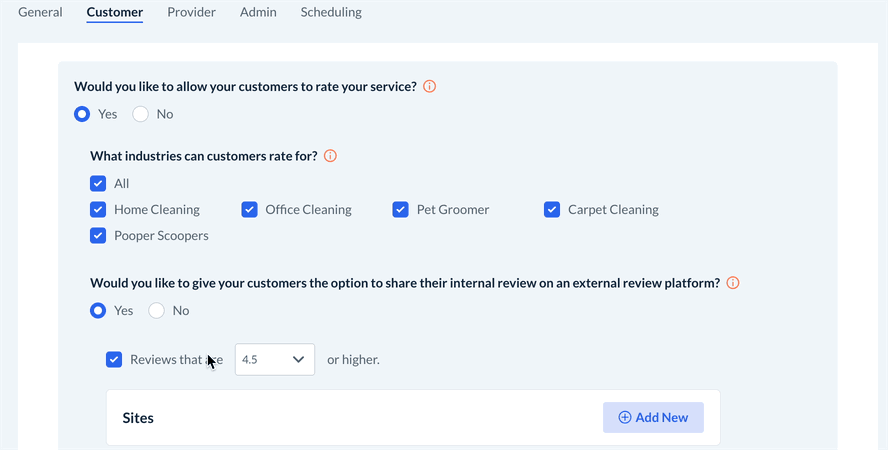Select Yes for customer service rating
This screenshot has width=888, height=450.
coord(82,114)
